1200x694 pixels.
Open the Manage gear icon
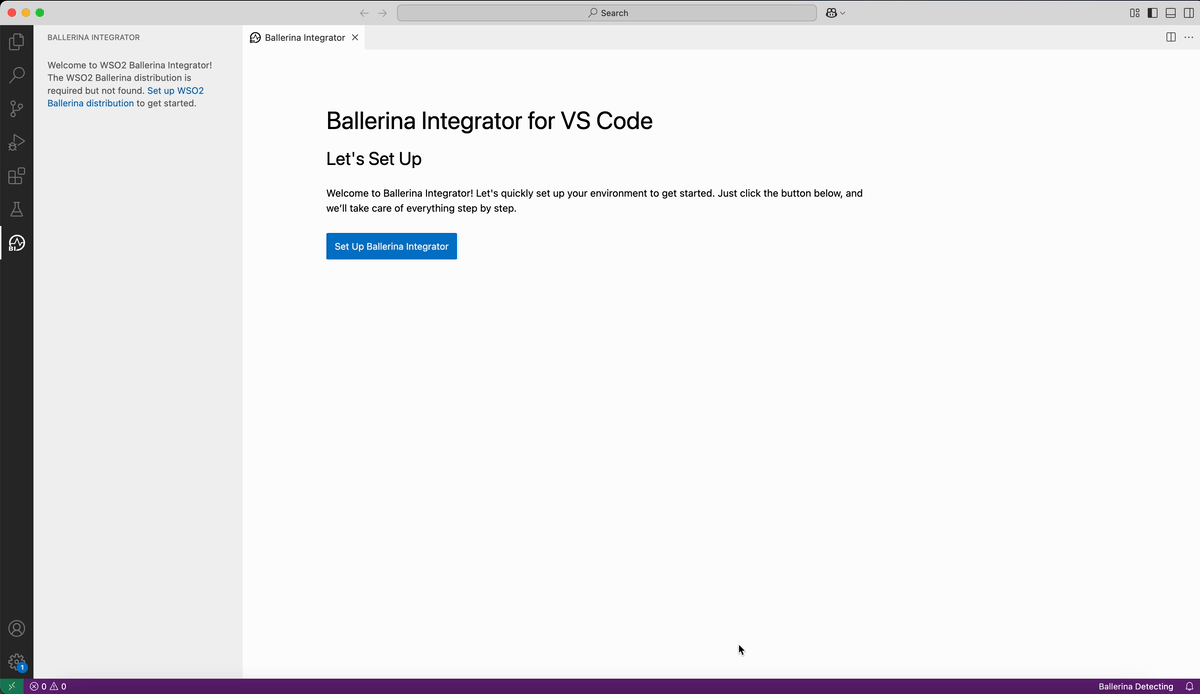16,662
